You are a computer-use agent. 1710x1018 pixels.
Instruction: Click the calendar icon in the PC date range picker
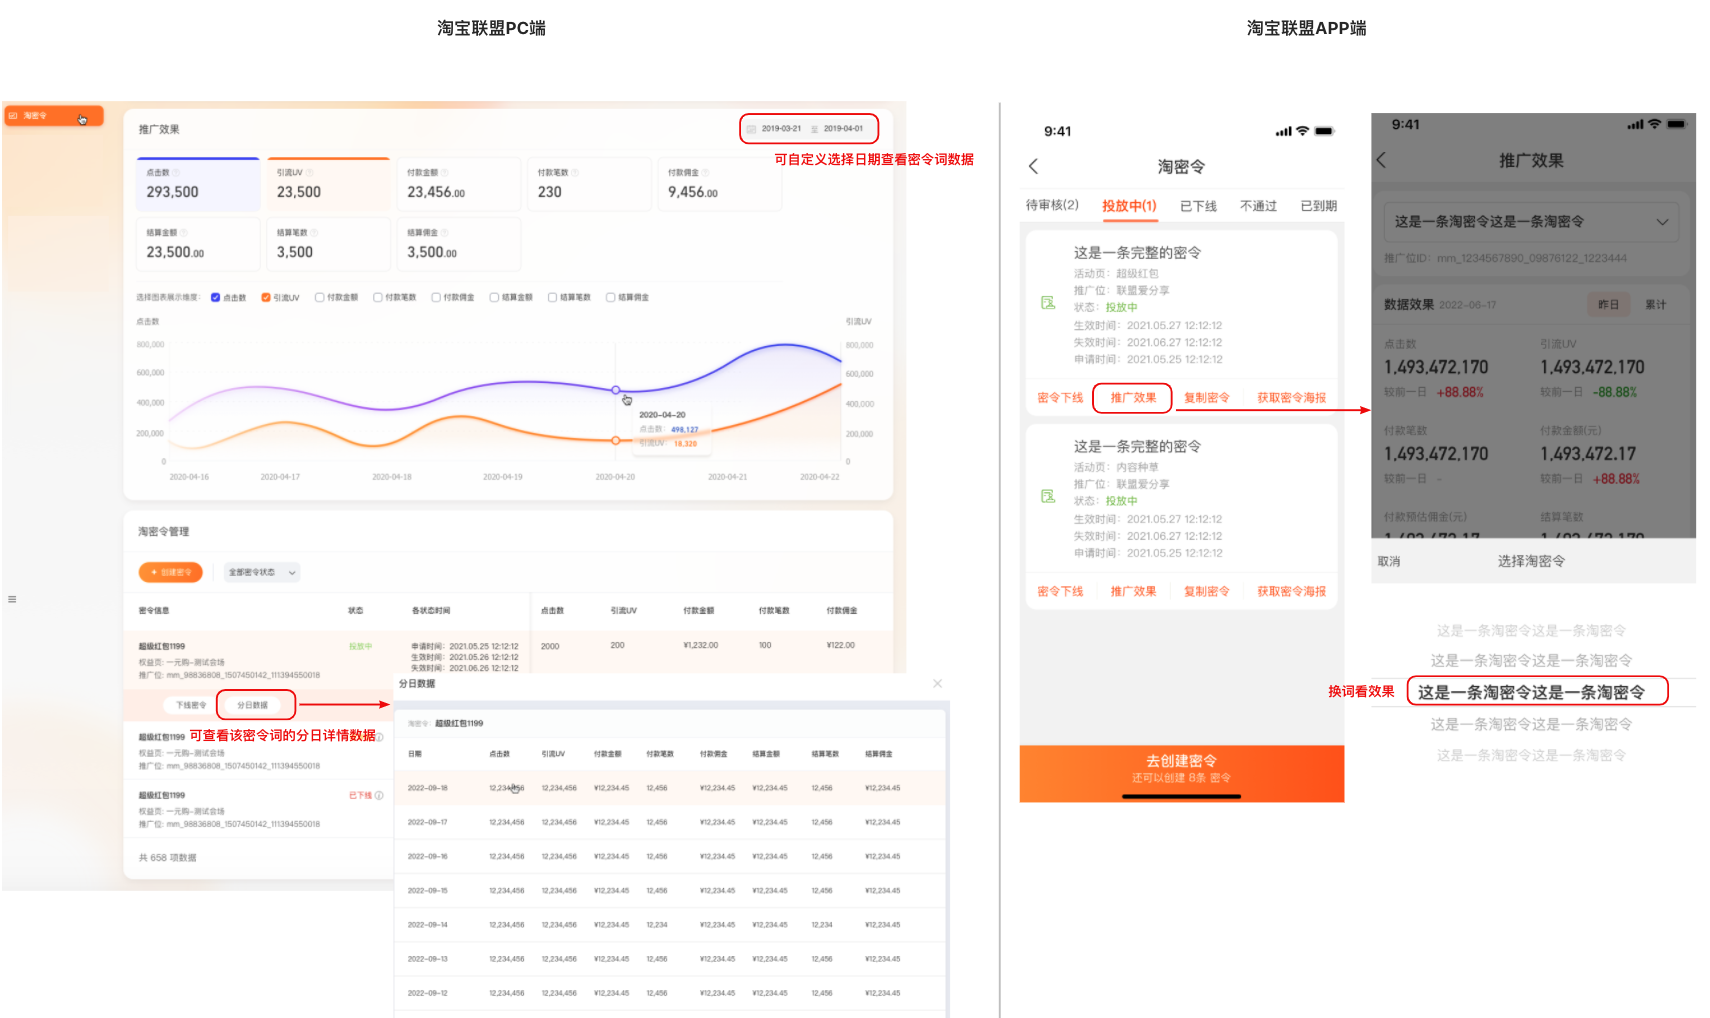point(752,129)
